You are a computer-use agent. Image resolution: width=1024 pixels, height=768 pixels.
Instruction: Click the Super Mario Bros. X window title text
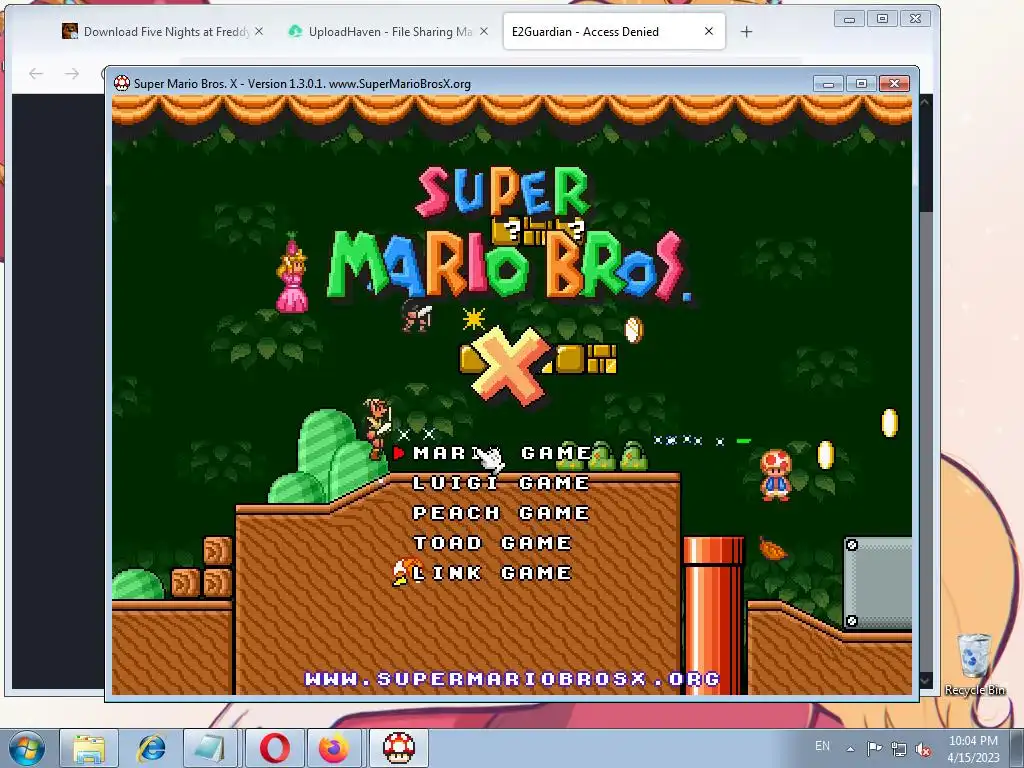click(302, 84)
